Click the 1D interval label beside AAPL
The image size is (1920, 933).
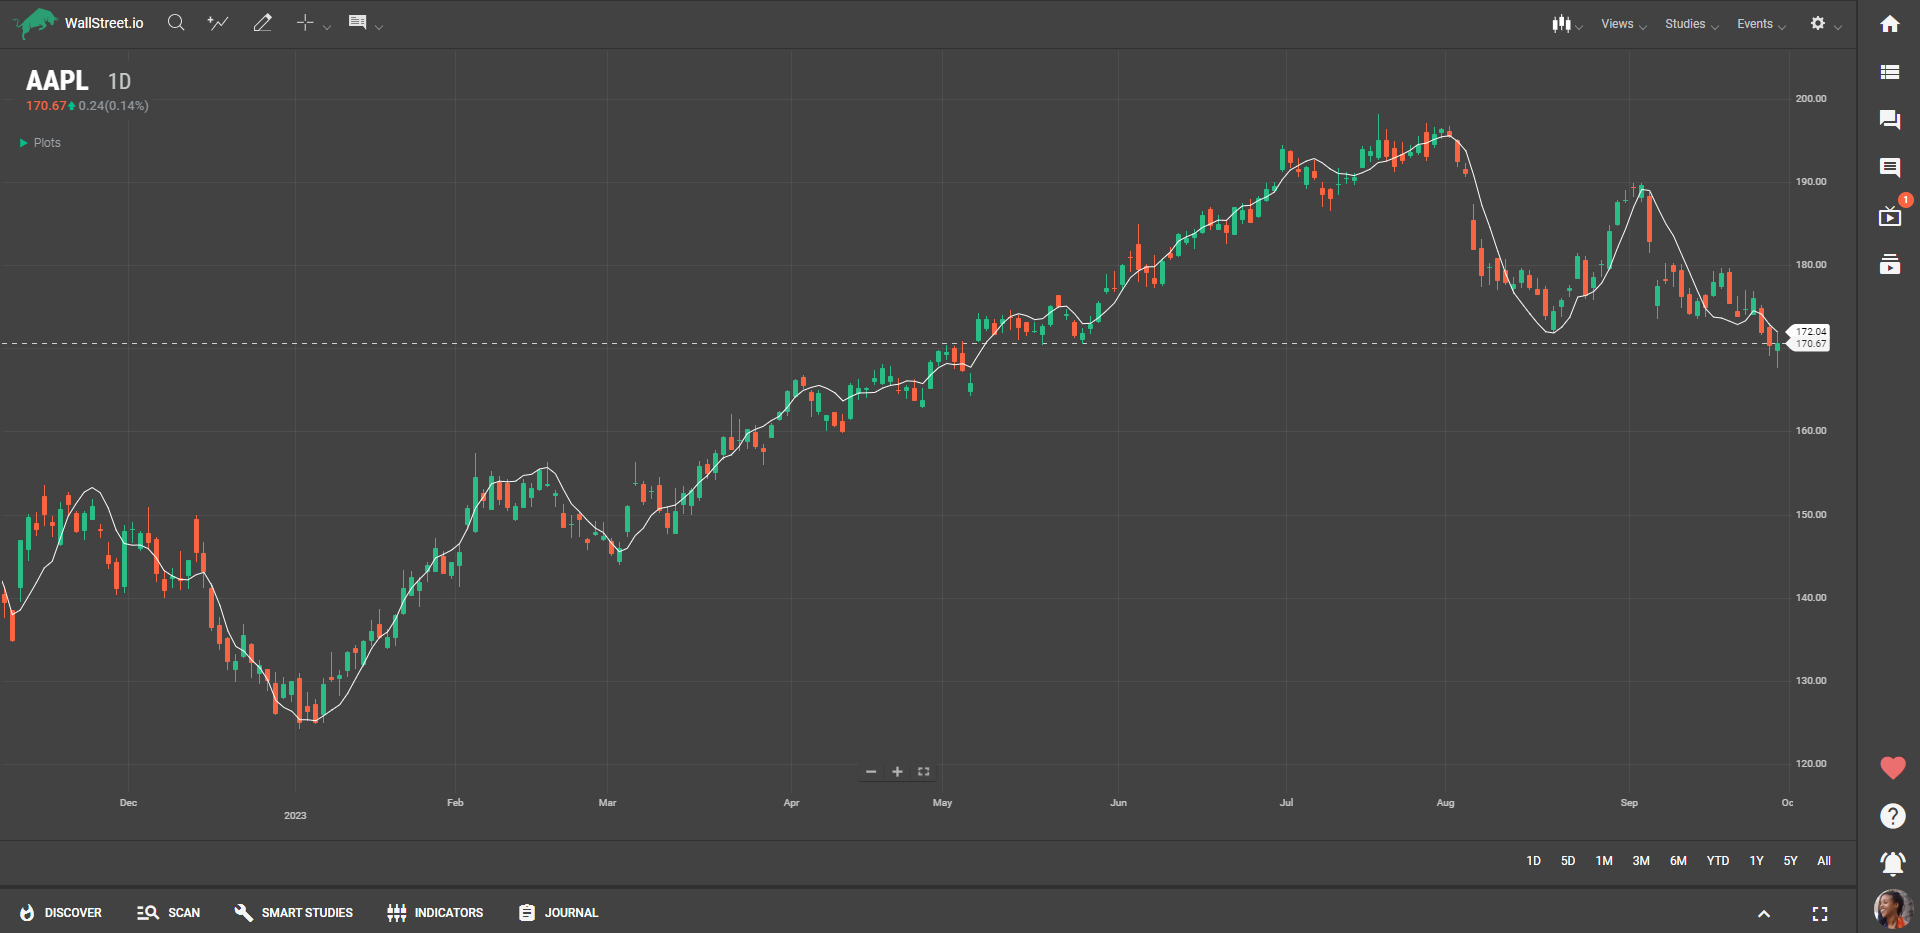(119, 82)
